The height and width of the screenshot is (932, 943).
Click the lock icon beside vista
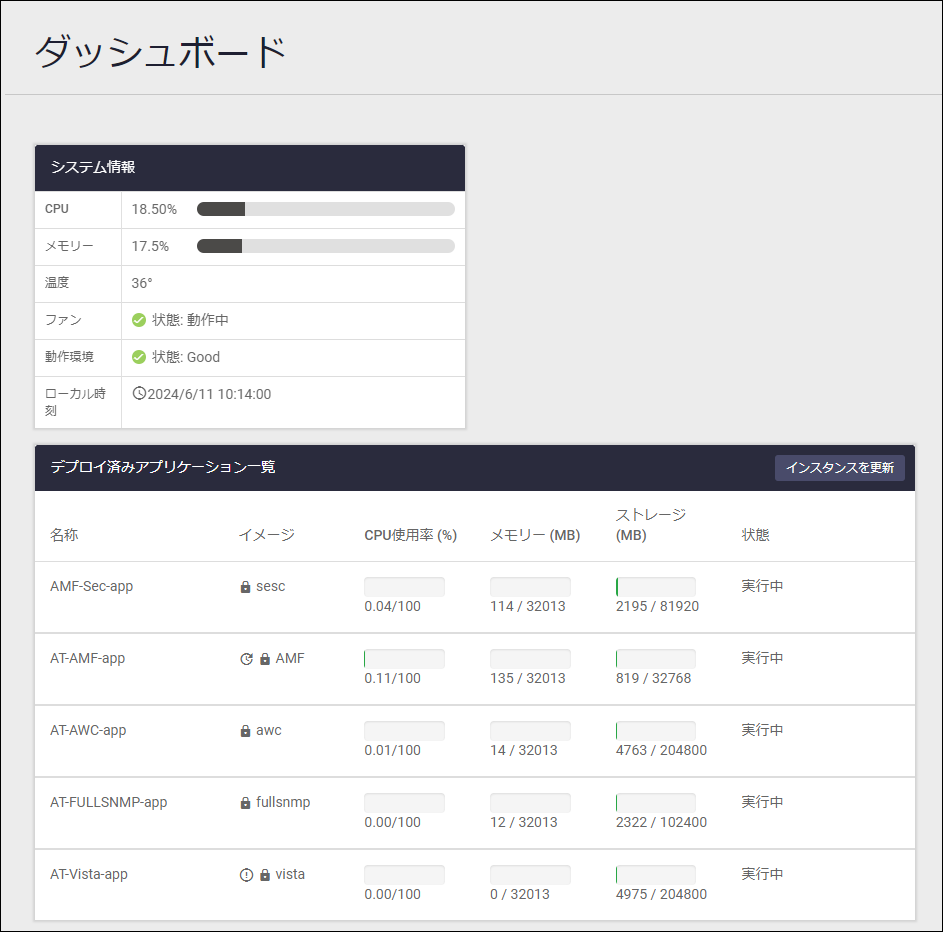[265, 875]
